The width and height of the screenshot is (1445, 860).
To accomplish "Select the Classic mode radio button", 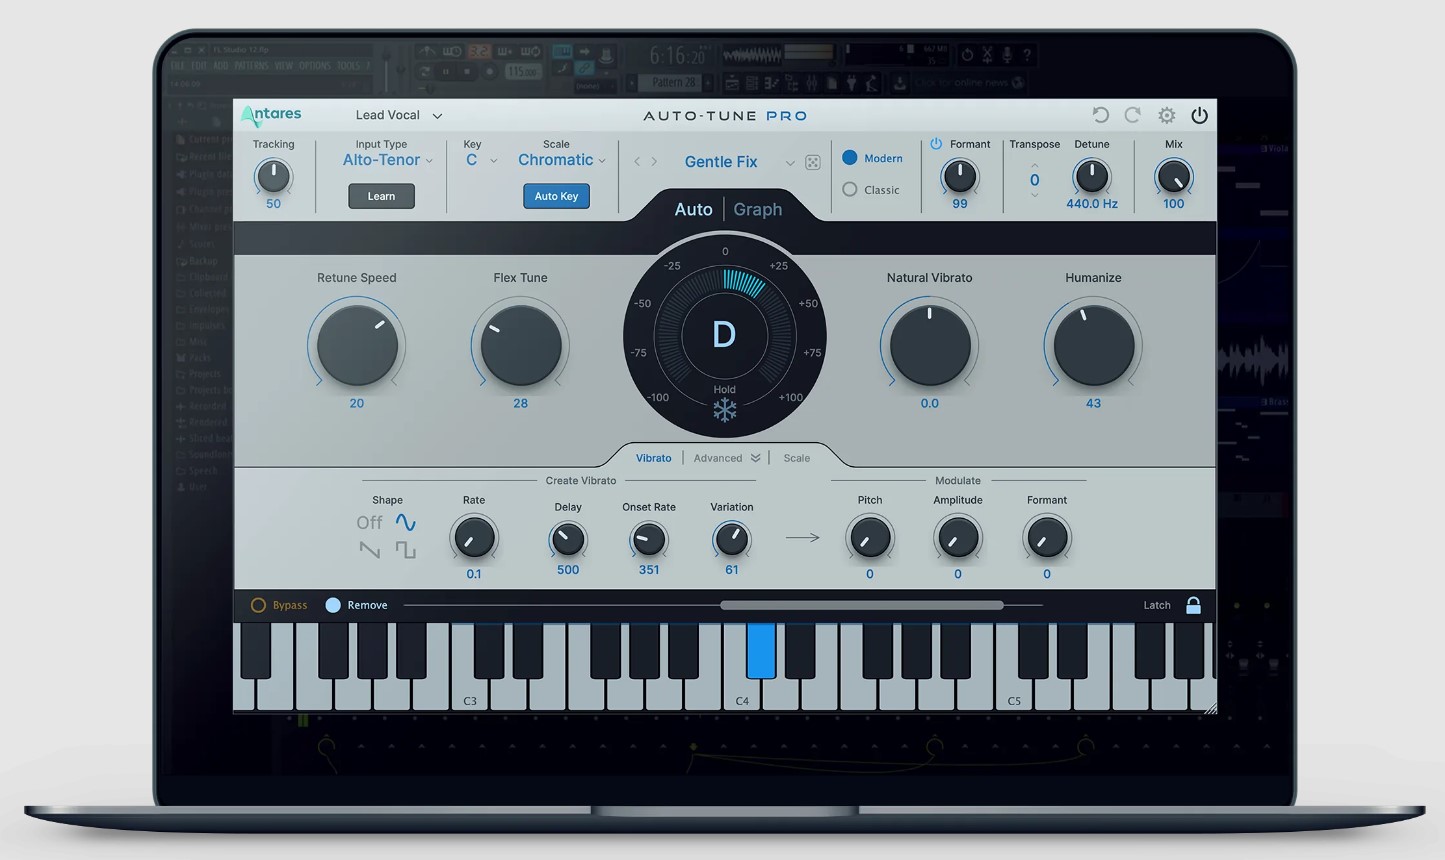I will tap(850, 189).
